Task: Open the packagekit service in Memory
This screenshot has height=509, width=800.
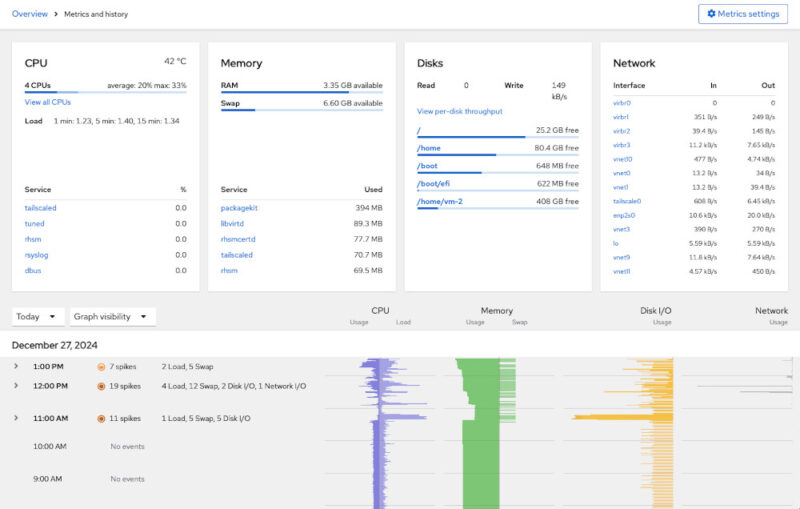Action: tap(239, 207)
